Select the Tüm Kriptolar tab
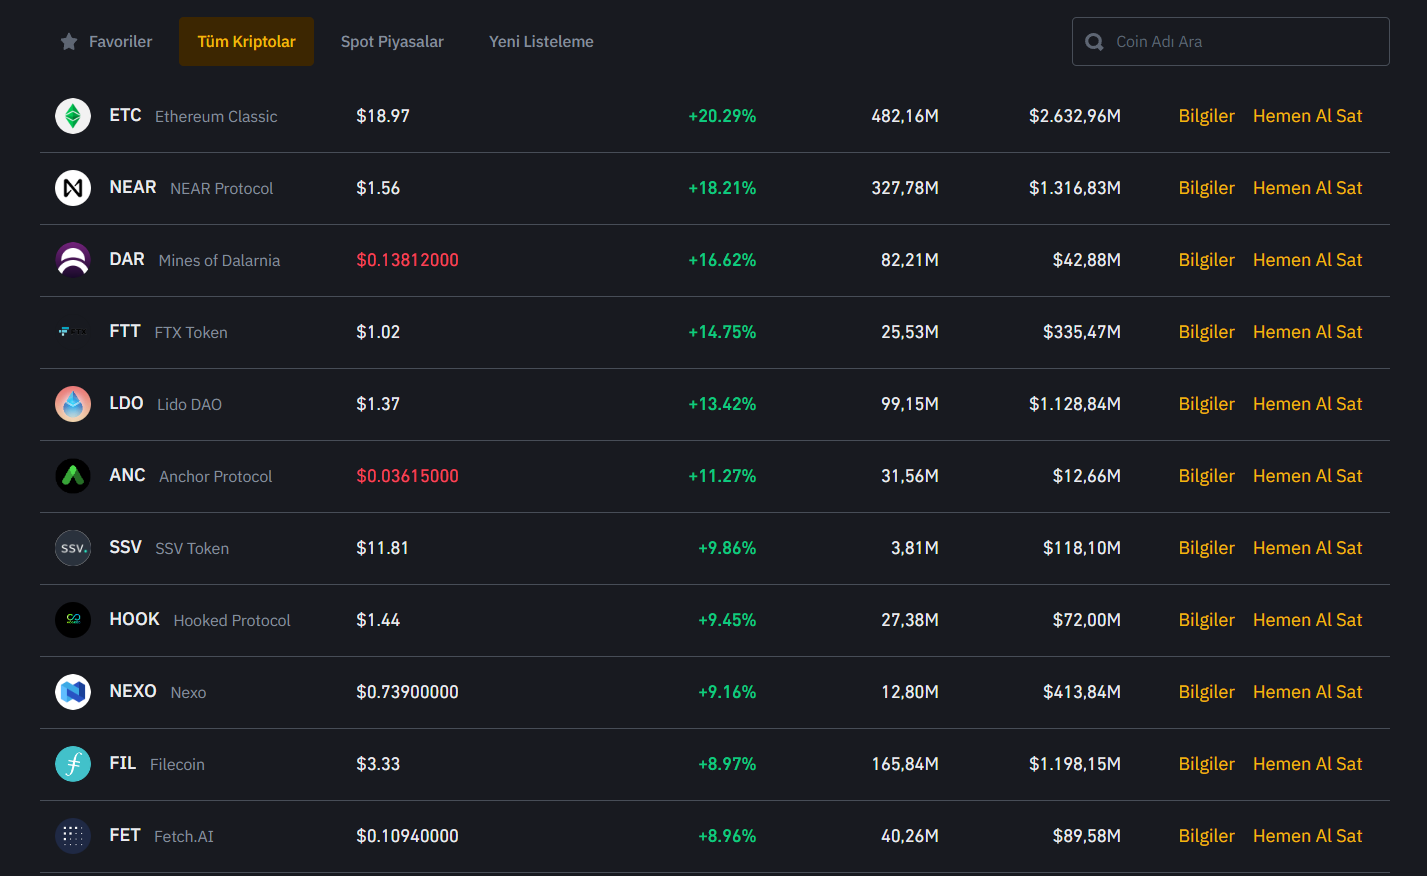Image resolution: width=1427 pixels, height=876 pixels. pos(246,42)
